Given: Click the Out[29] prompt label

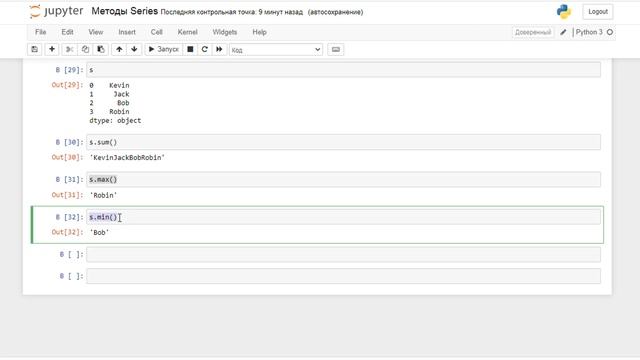Looking at the screenshot, I should click(x=67, y=85).
